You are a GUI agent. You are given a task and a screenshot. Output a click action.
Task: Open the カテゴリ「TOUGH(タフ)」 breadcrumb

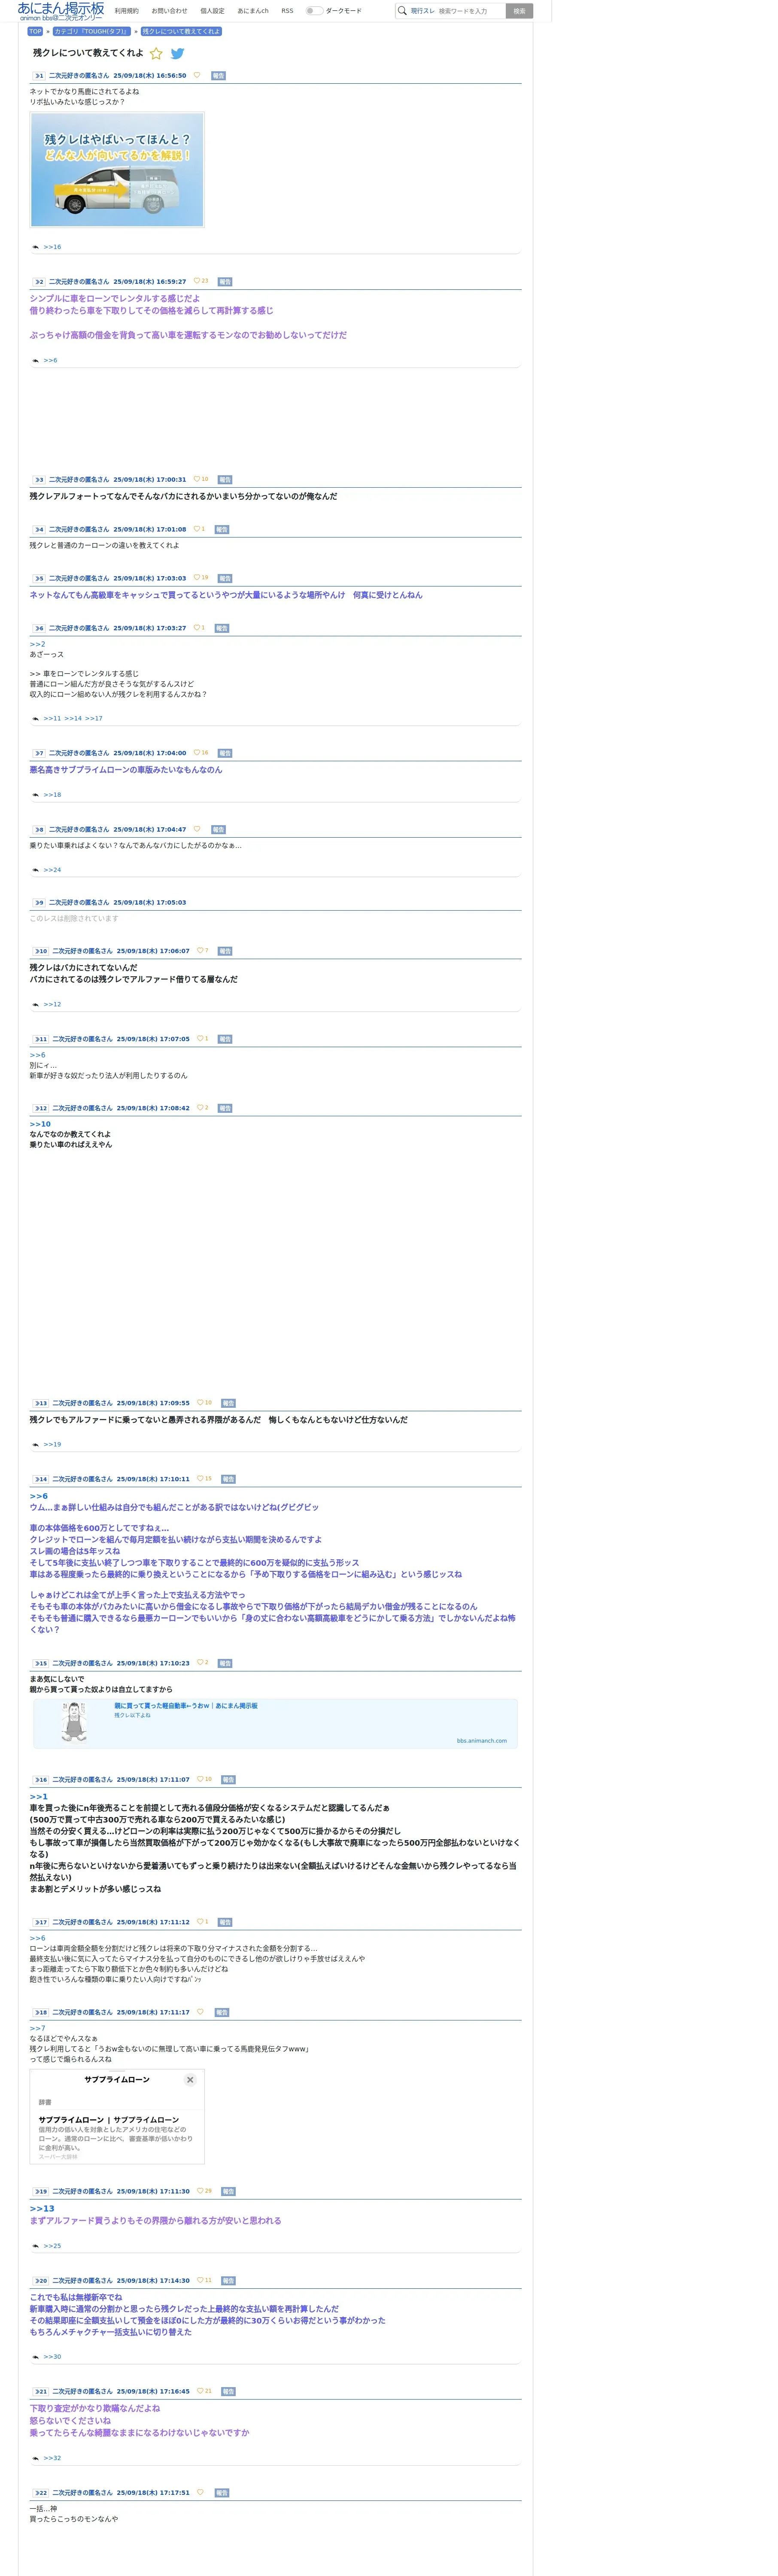91,31
